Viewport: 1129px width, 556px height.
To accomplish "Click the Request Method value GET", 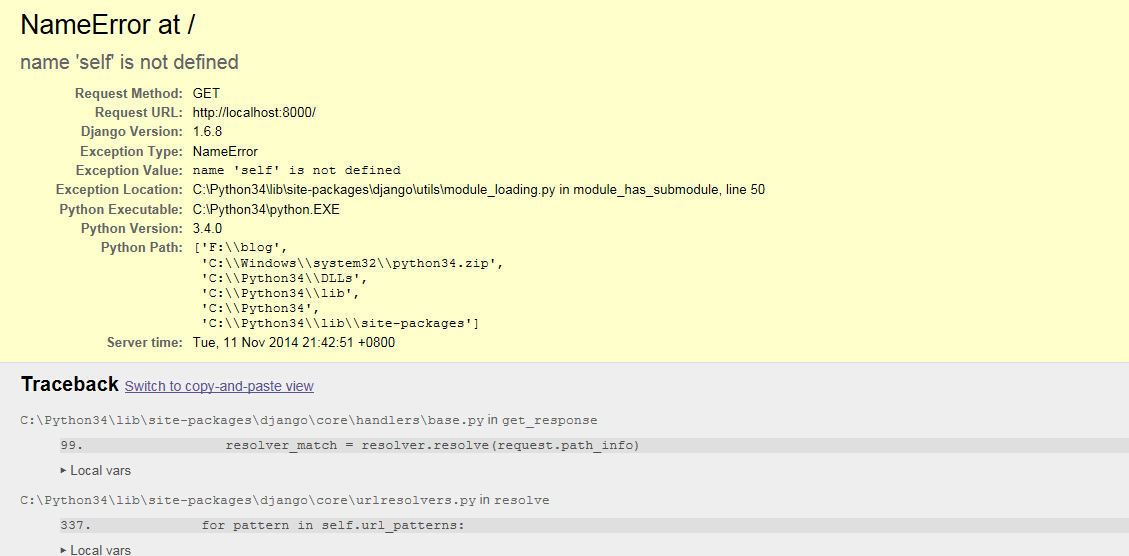I will tap(206, 94).
